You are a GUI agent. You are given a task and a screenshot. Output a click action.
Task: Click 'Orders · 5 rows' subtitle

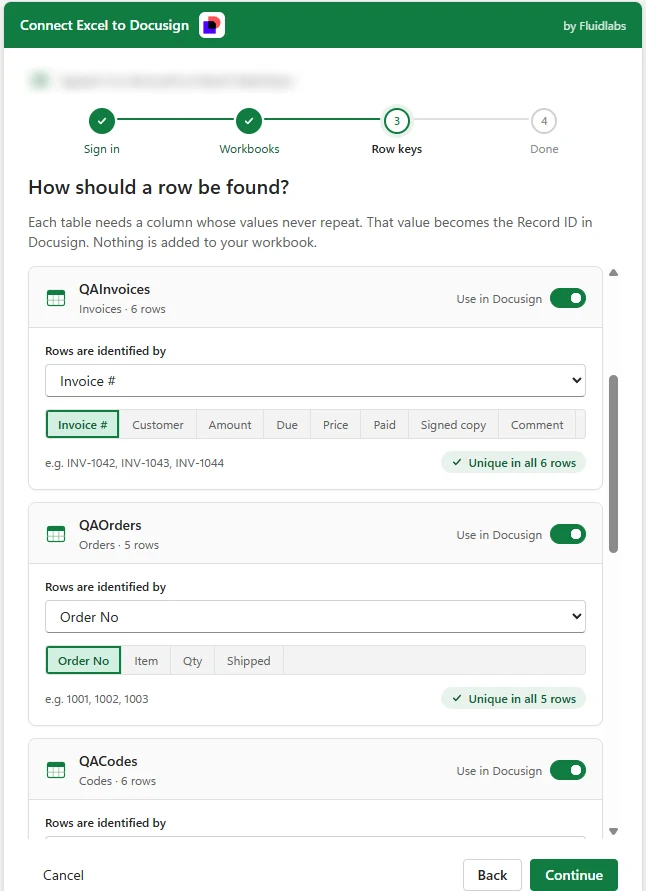(119, 545)
